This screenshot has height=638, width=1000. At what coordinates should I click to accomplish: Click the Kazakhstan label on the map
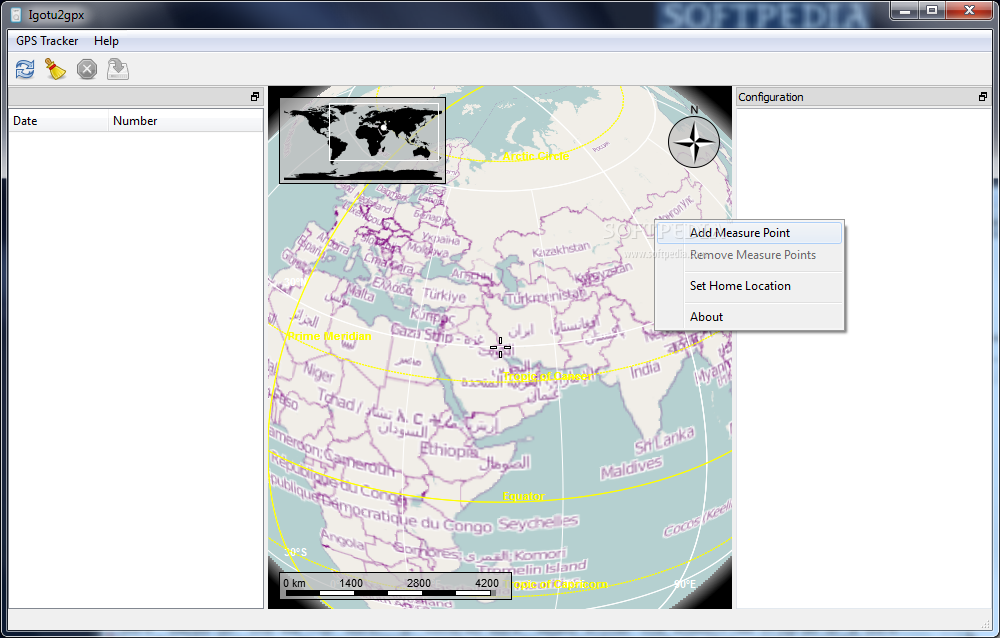[561, 249]
